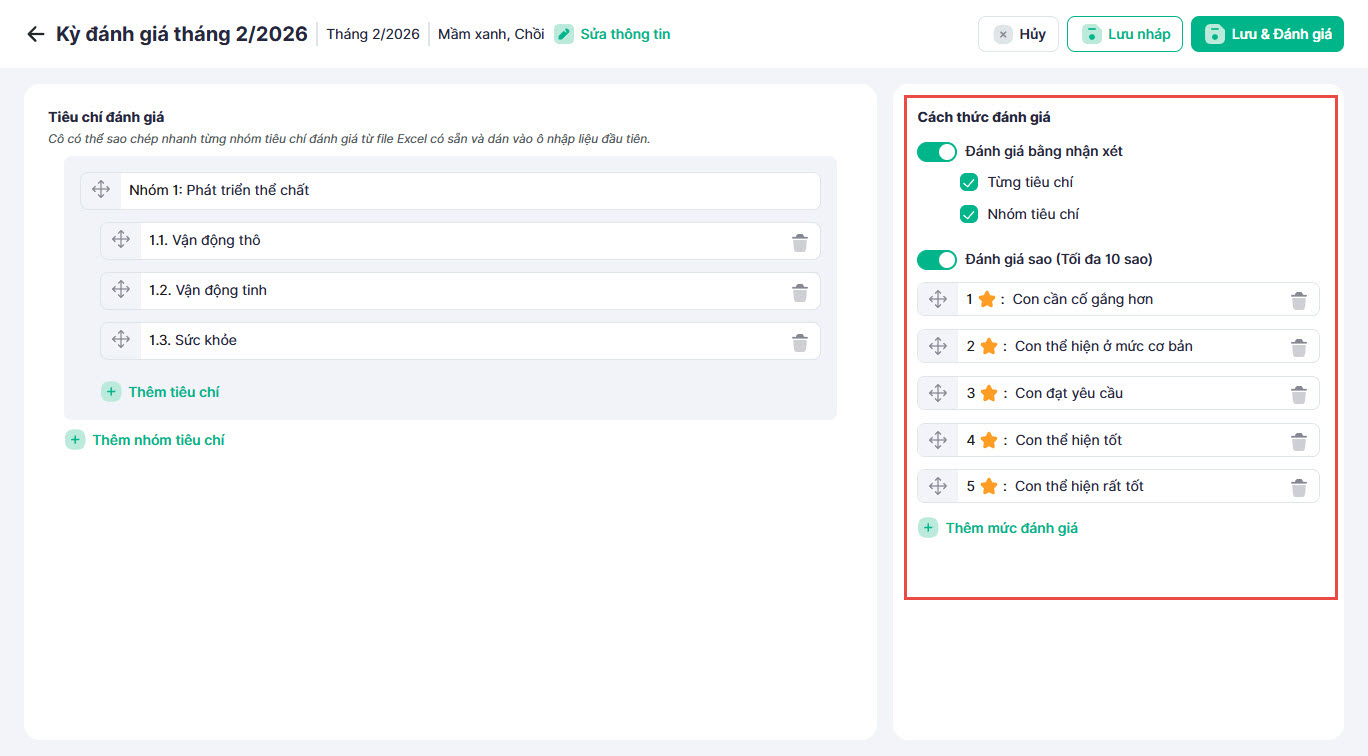The height and width of the screenshot is (756, 1368).
Task: Toggle Đánh giá bằng nhận xét switch
Action: (937, 152)
